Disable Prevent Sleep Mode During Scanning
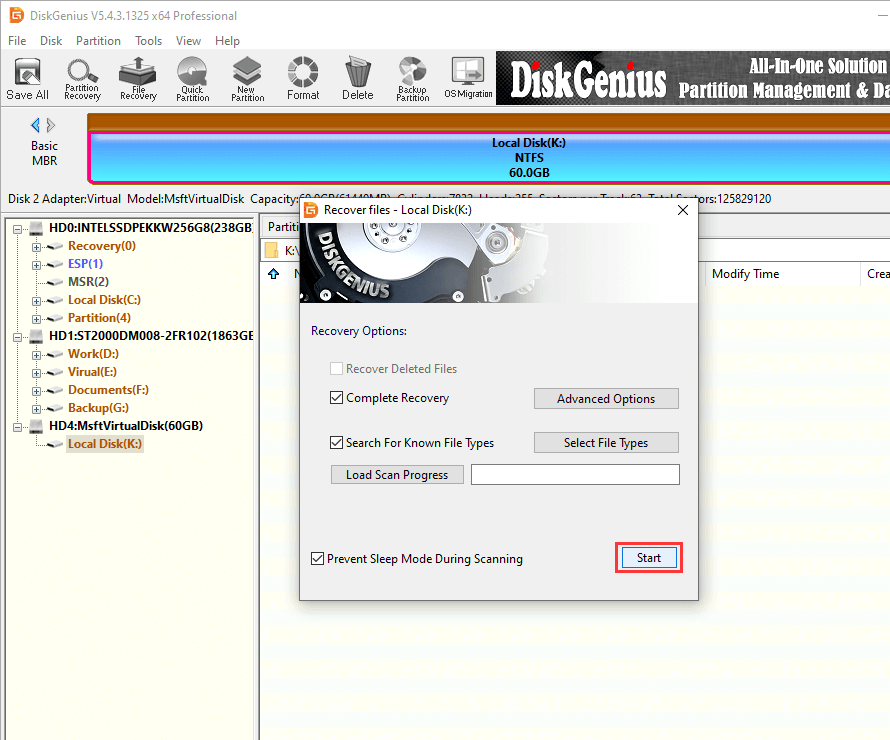 coord(318,559)
